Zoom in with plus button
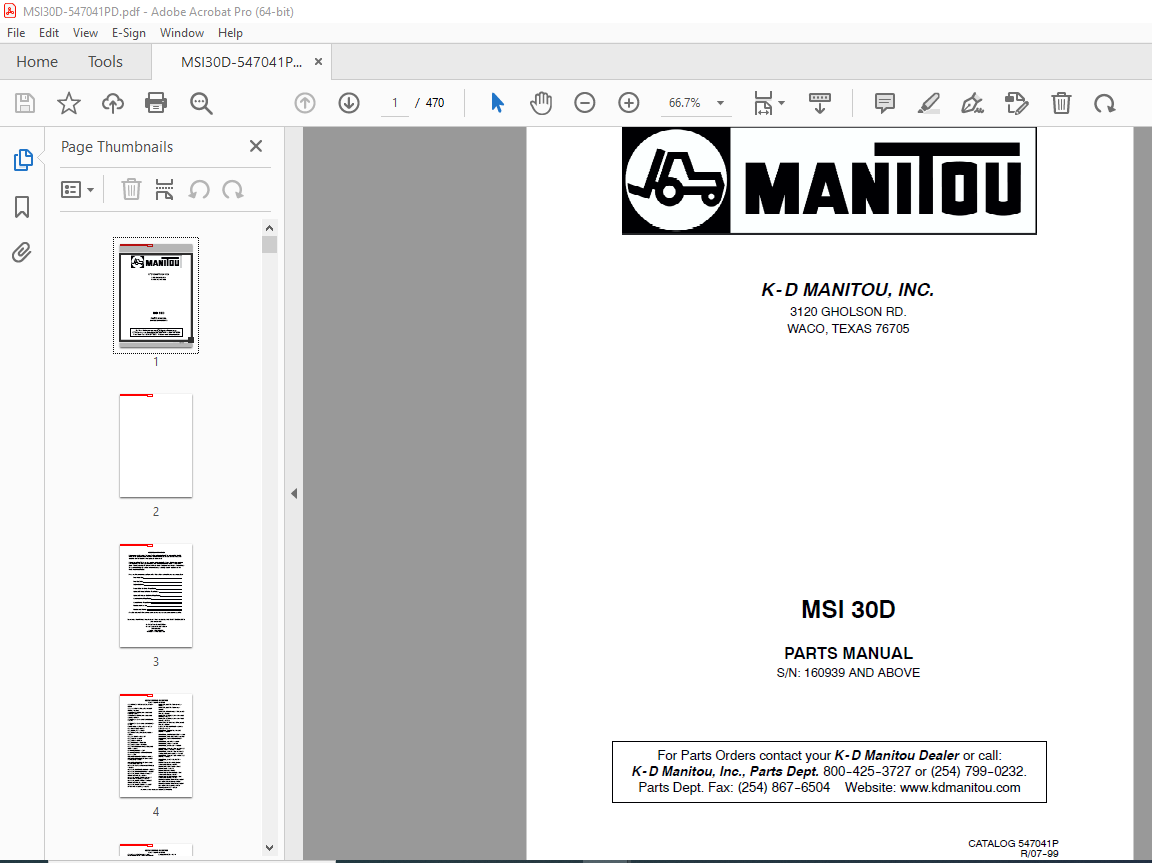Image resolution: width=1152 pixels, height=863 pixels. pos(629,103)
